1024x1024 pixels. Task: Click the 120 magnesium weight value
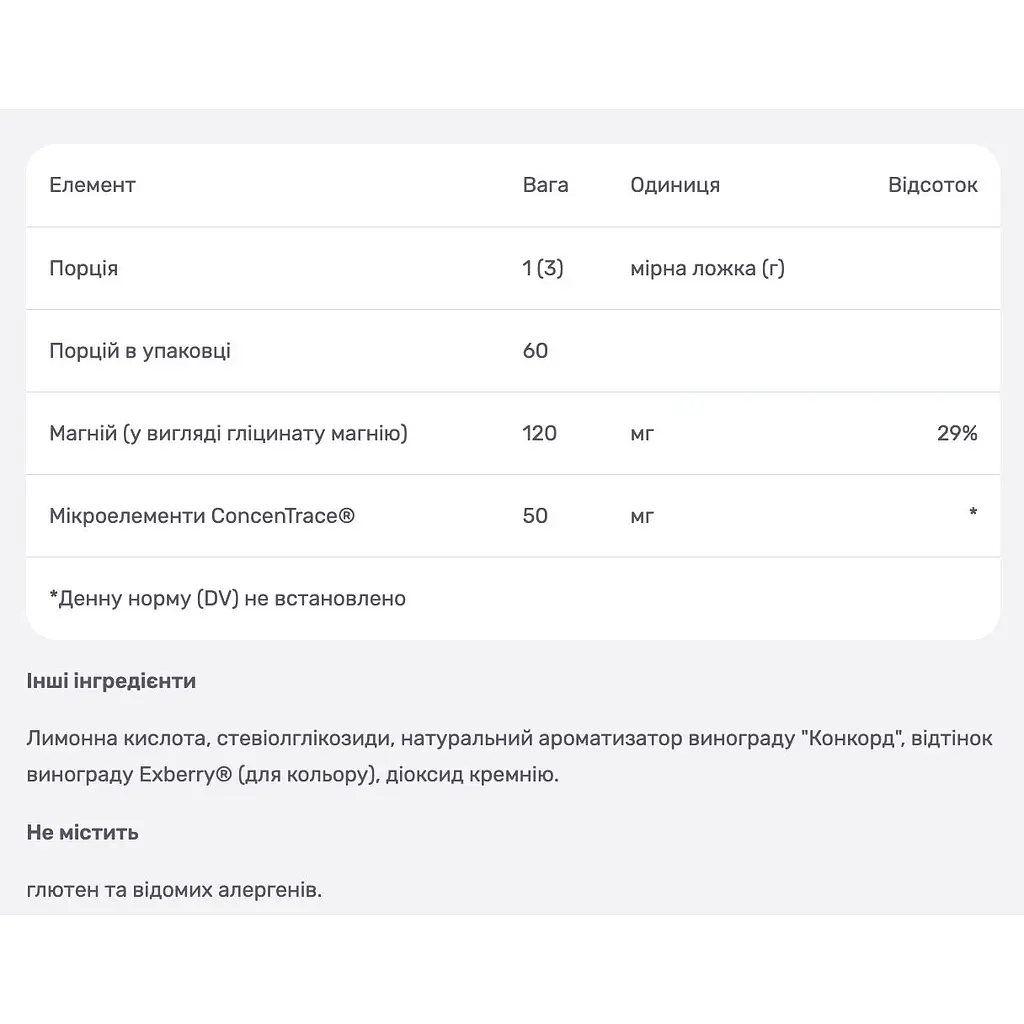(x=539, y=433)
